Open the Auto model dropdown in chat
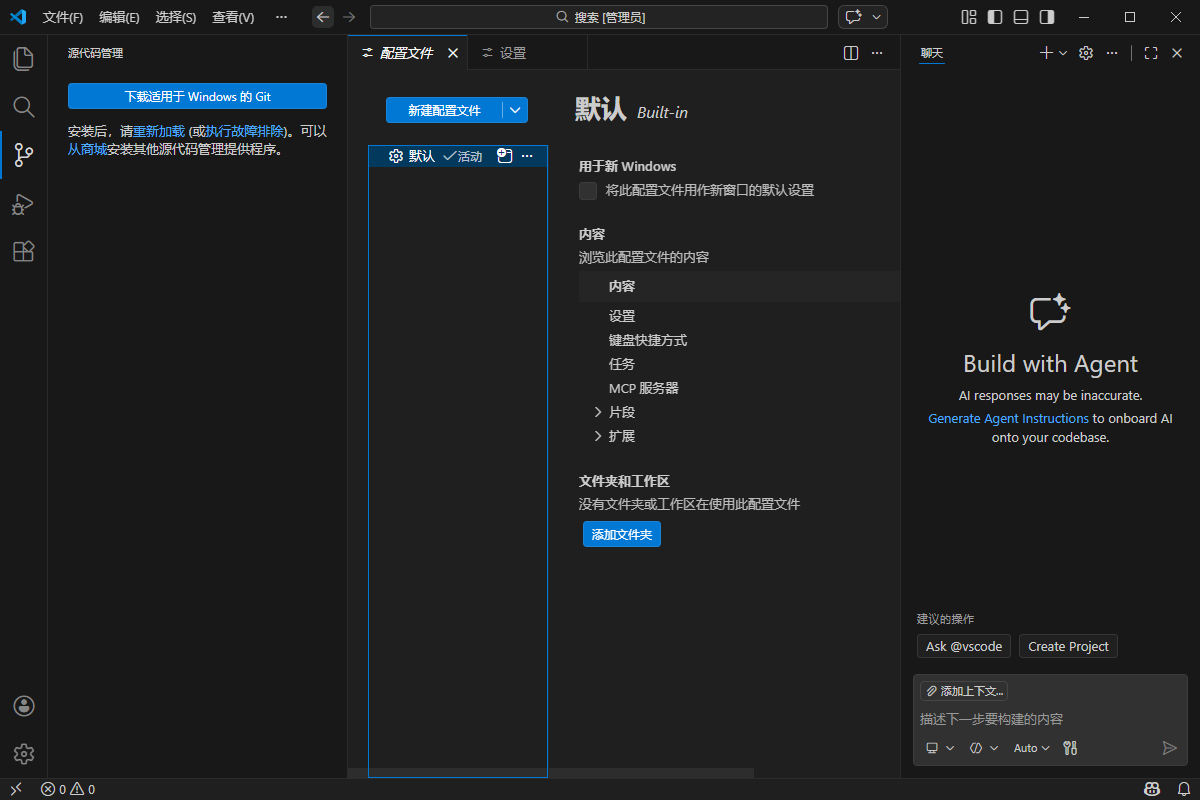Image resolution: width=1200 pixels, height=800 pixels. coord(1030,747)
